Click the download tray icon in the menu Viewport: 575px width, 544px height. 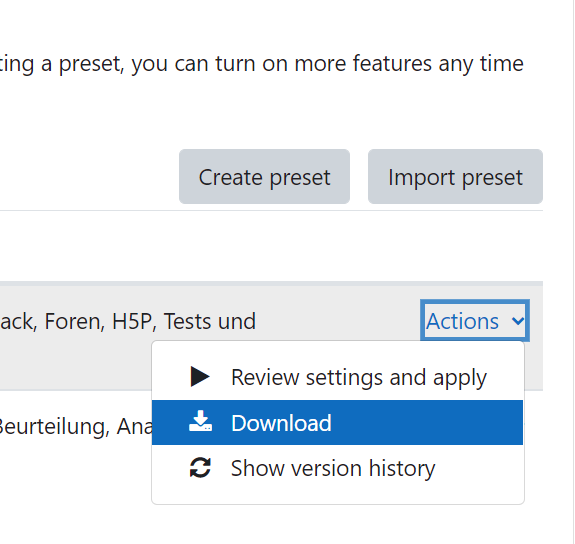tap(200, 421)
